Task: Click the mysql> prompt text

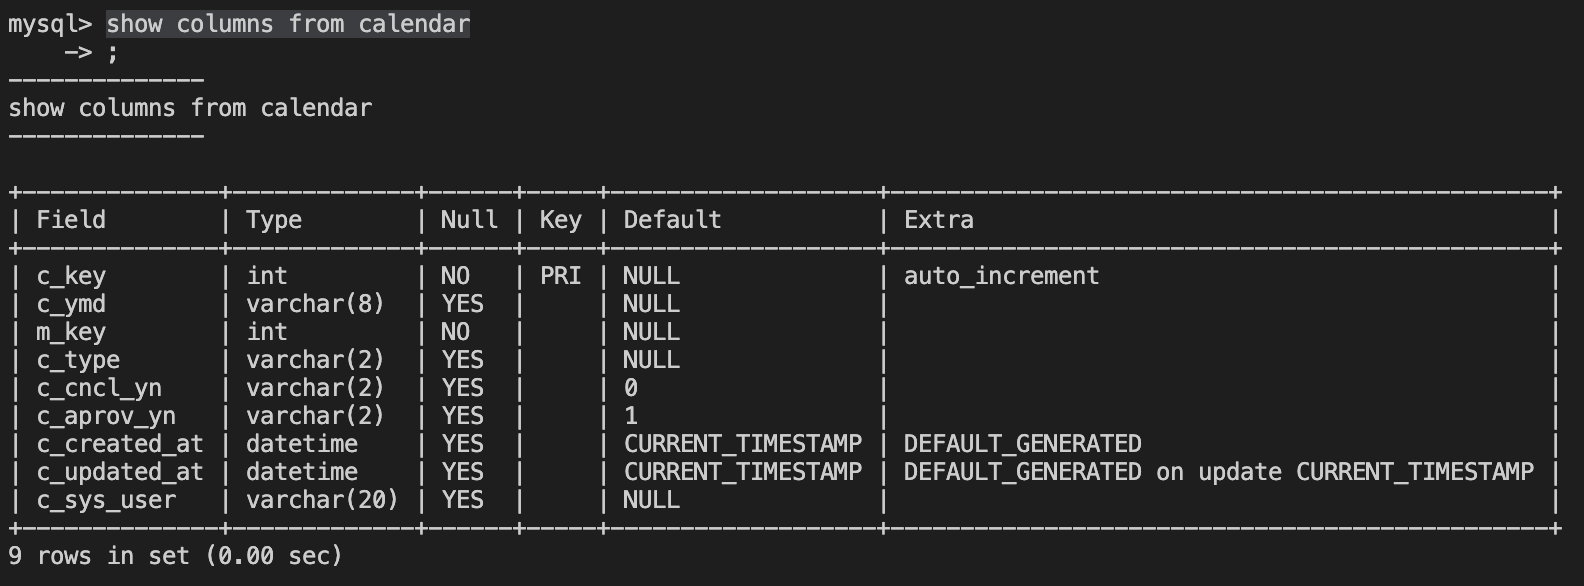Action: pyautogui.click(x=50, y=24)
